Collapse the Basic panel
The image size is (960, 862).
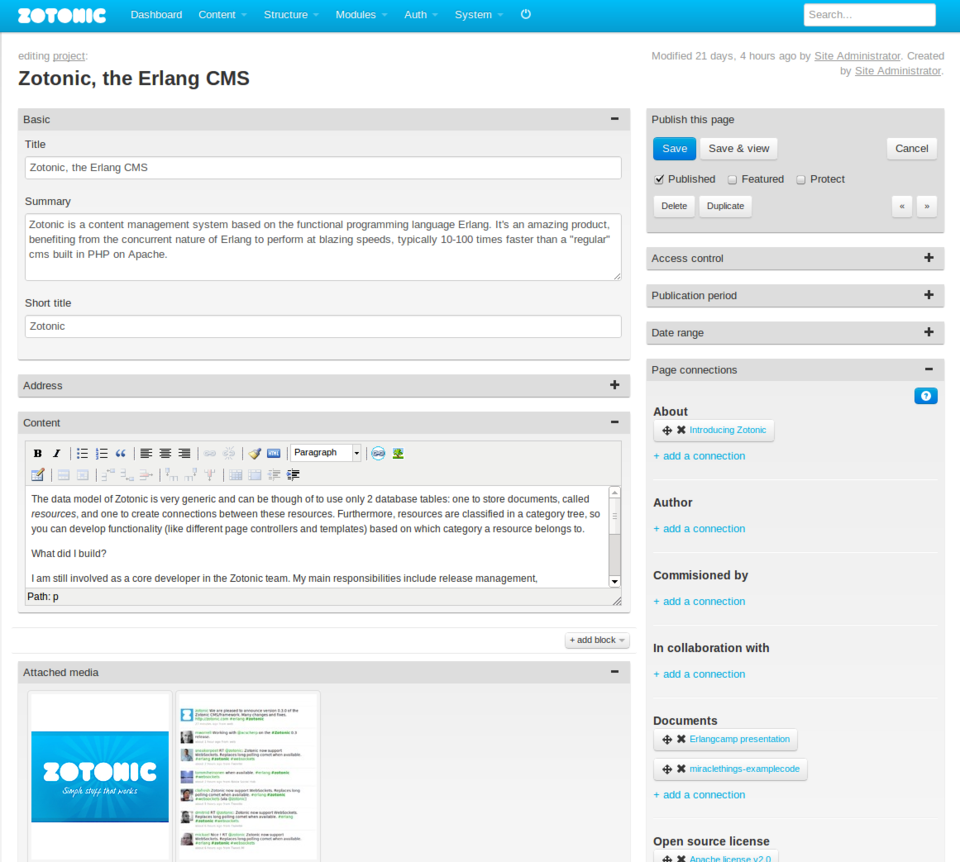pyautogui.click(x=615, y=119)
